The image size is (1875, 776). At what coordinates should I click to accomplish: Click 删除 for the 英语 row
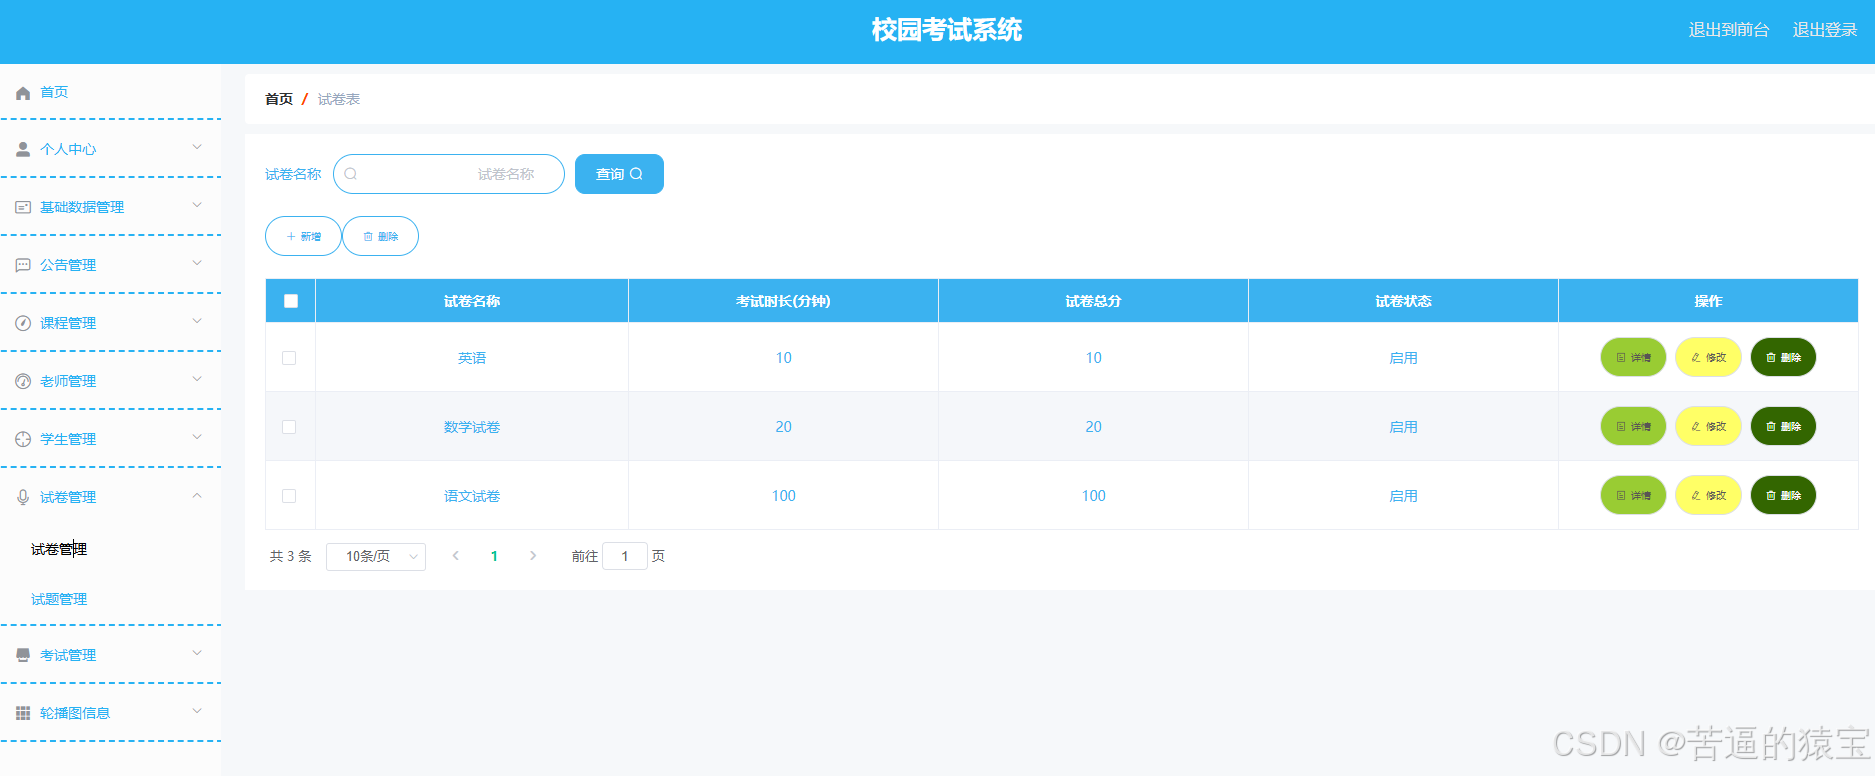click(x=1783, y=357)
